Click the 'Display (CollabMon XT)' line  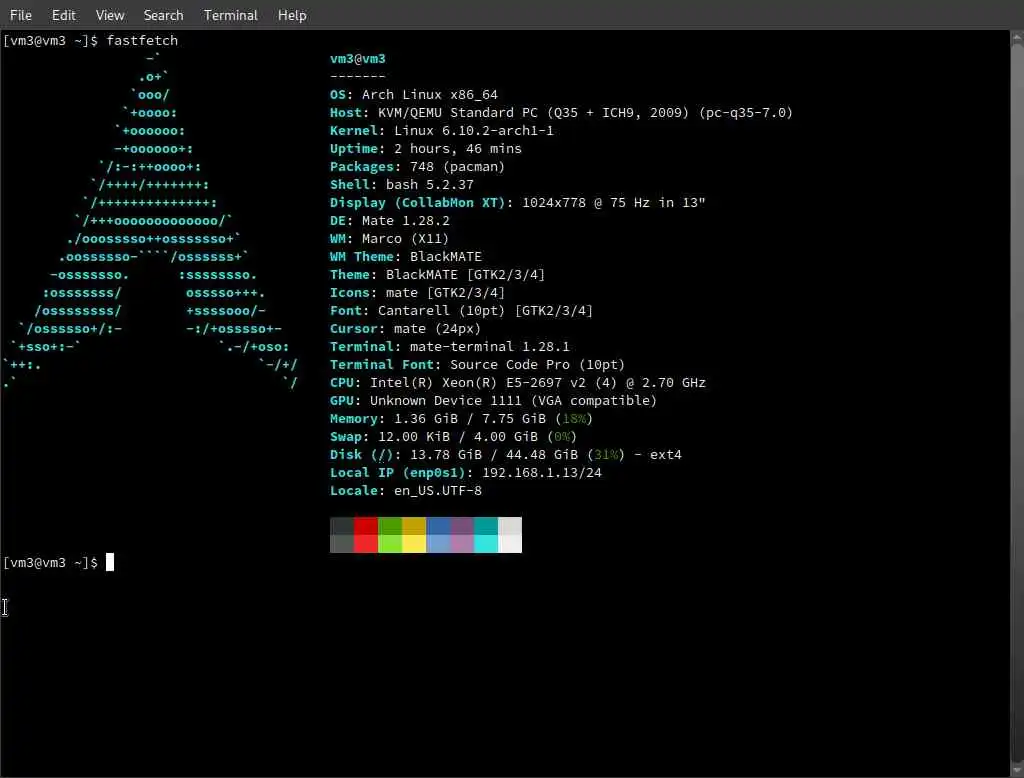(517, 203)
